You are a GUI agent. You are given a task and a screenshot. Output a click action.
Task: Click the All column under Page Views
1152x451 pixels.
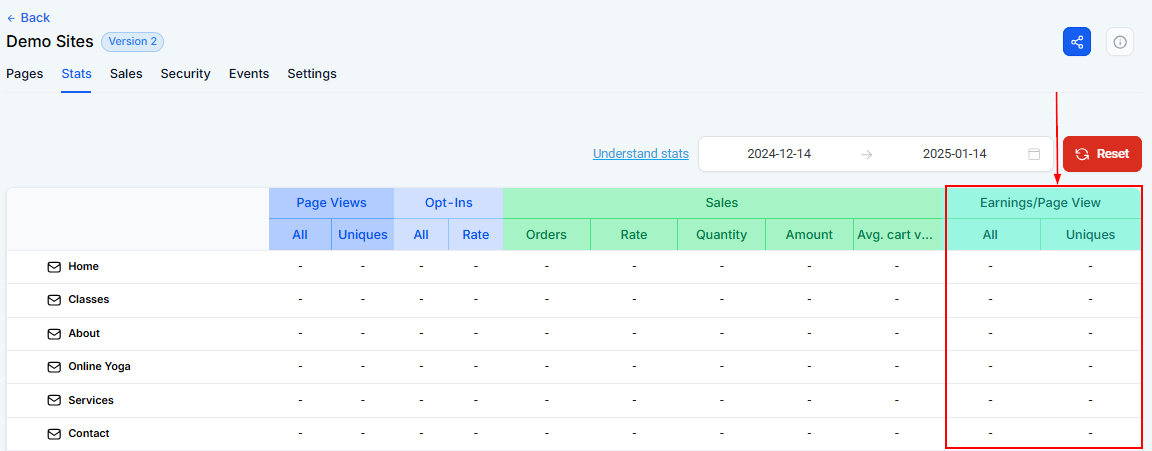pos(300,234)
